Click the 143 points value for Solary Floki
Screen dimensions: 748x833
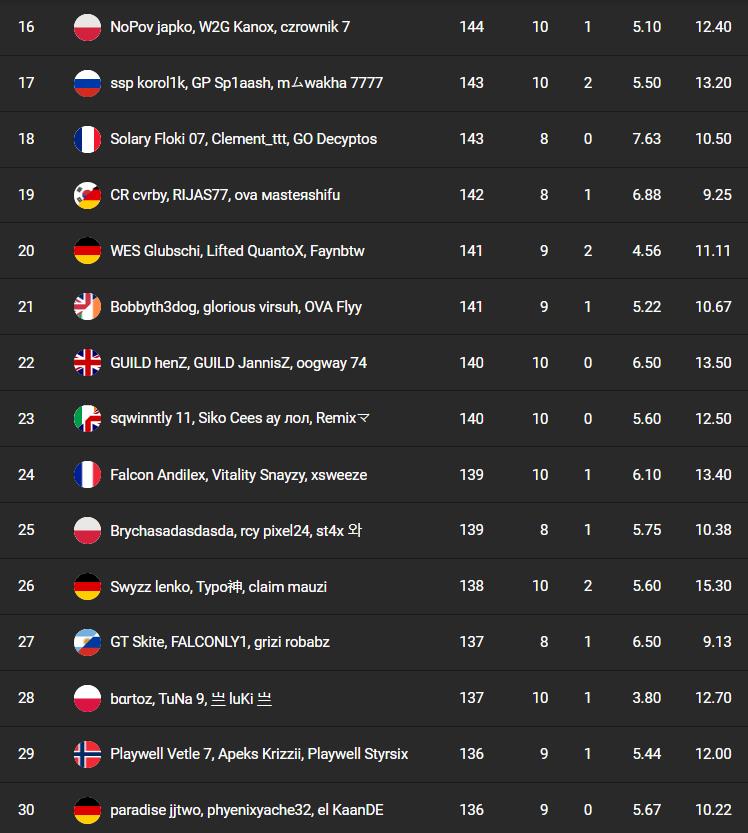click(471, 139)
